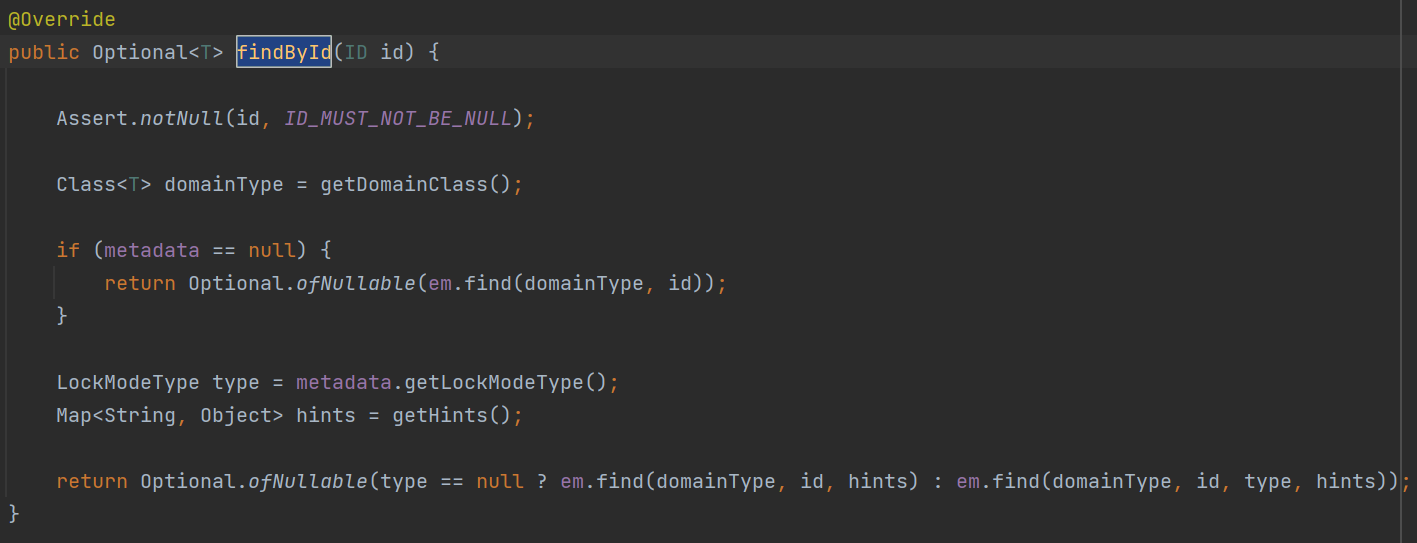
Task: Click String generic argument of Map
Action: pyautogui.click(x=140, y=415)
